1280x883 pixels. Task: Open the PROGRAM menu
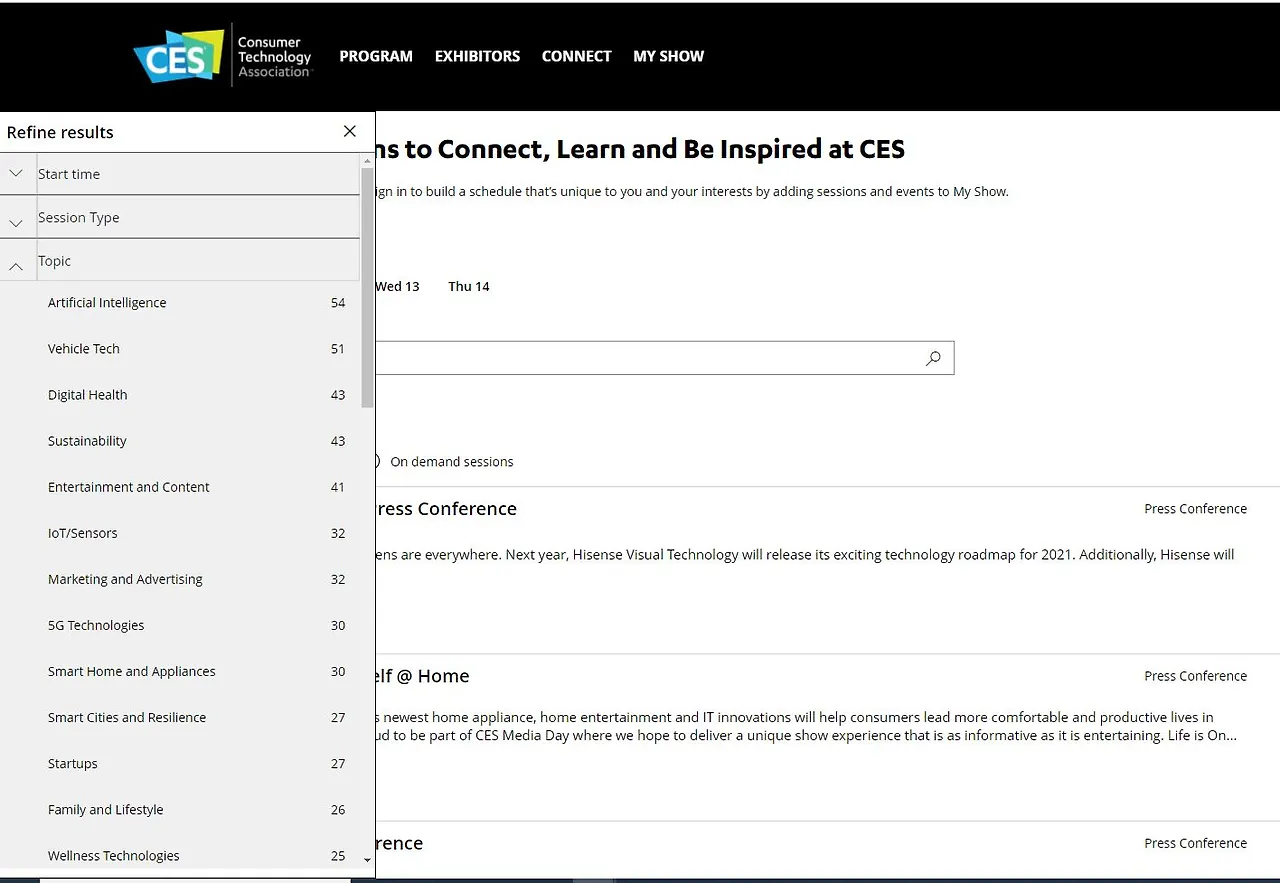pos(376,56)
